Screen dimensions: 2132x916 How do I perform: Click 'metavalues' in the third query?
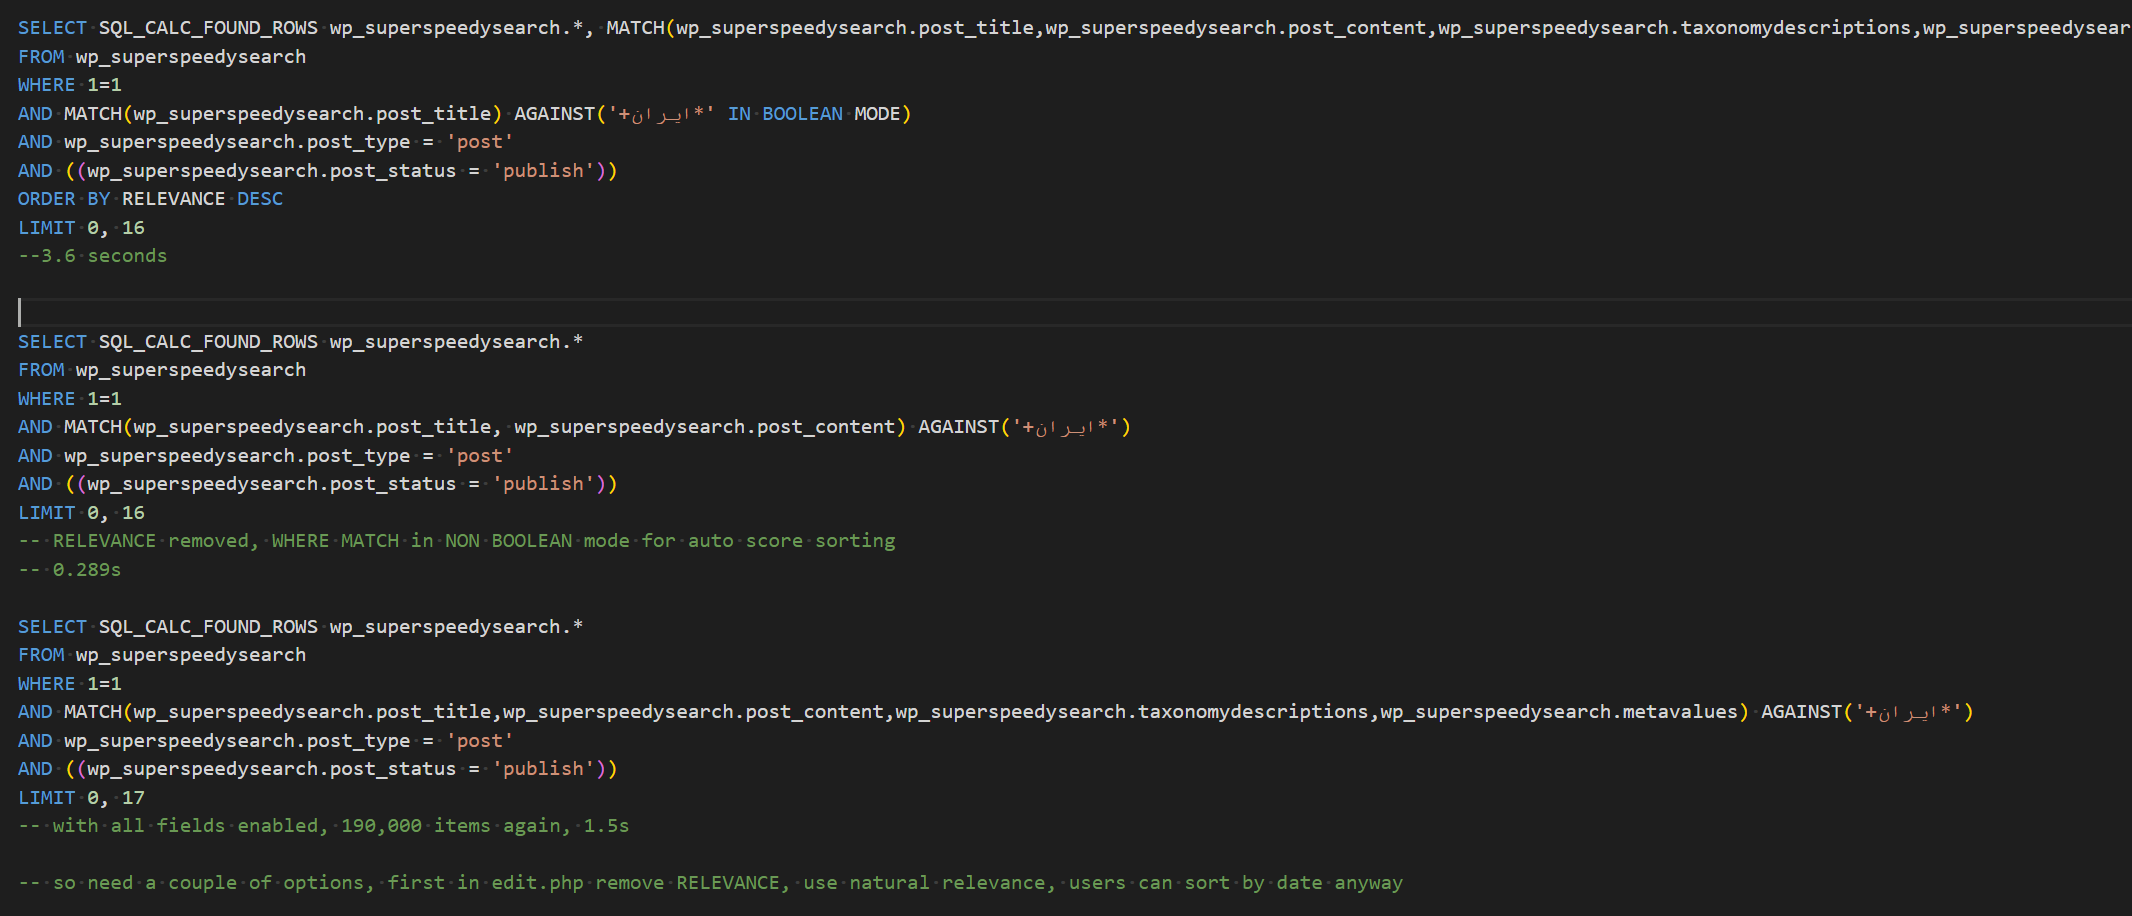(1680, 712)
